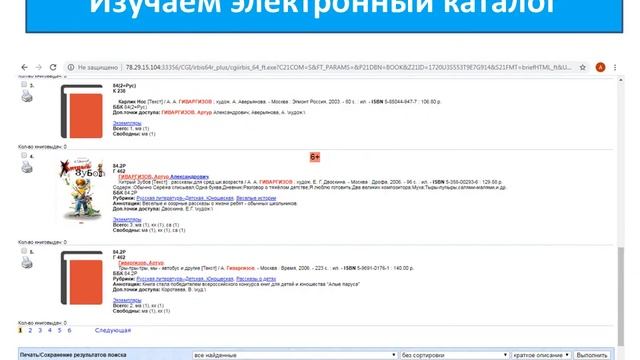Open 'Экземпляры' link for record 5
The image size is (640, 360).
coord(127,300)
